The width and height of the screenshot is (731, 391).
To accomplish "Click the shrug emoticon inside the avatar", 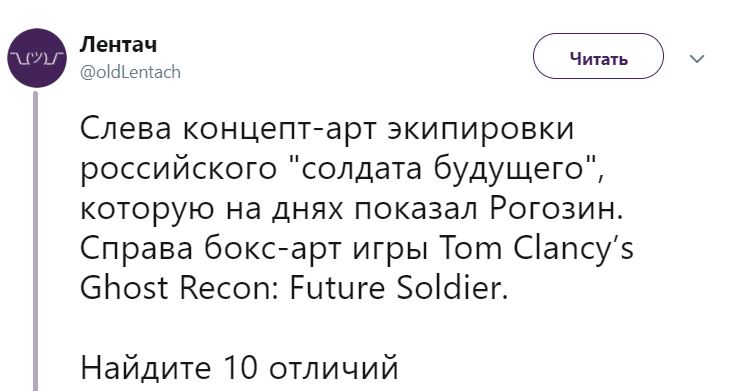I will pos(37,59).
